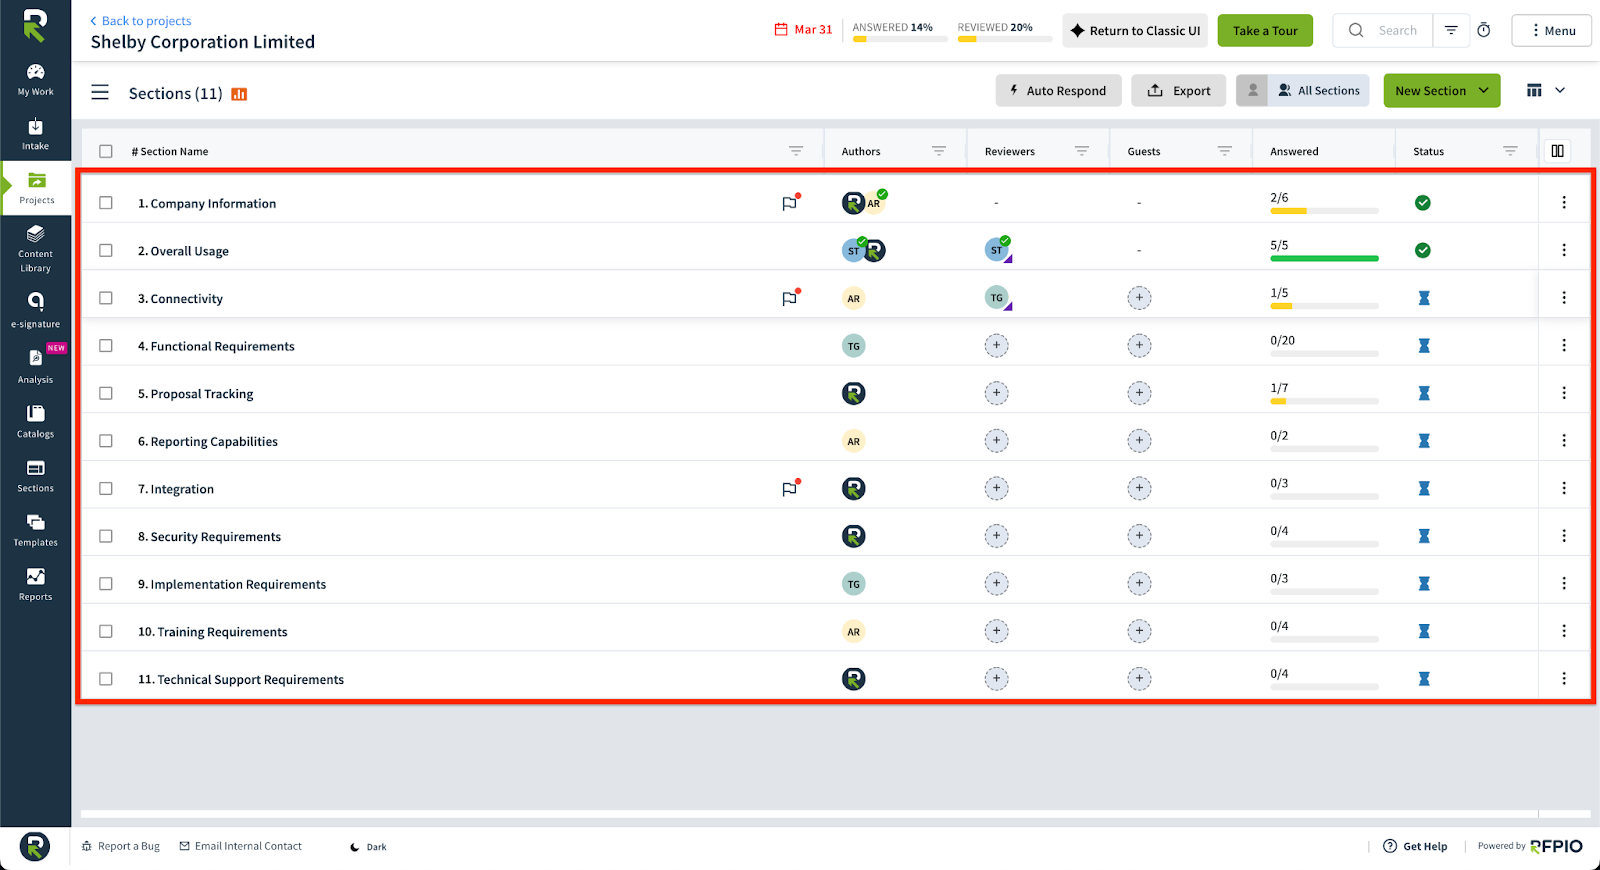The image size is (1600, 870).
Task: Add reviewer to Proposal Tracking row
Action: click(996, 393)
